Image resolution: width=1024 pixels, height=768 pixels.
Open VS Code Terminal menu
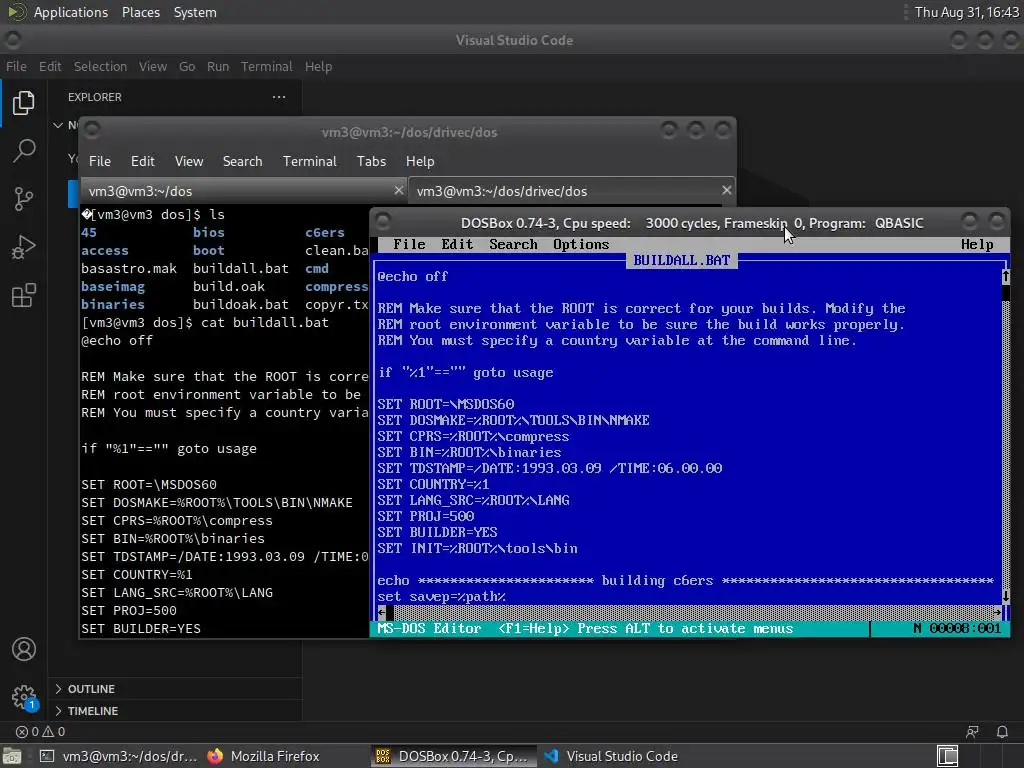point(266,67)
